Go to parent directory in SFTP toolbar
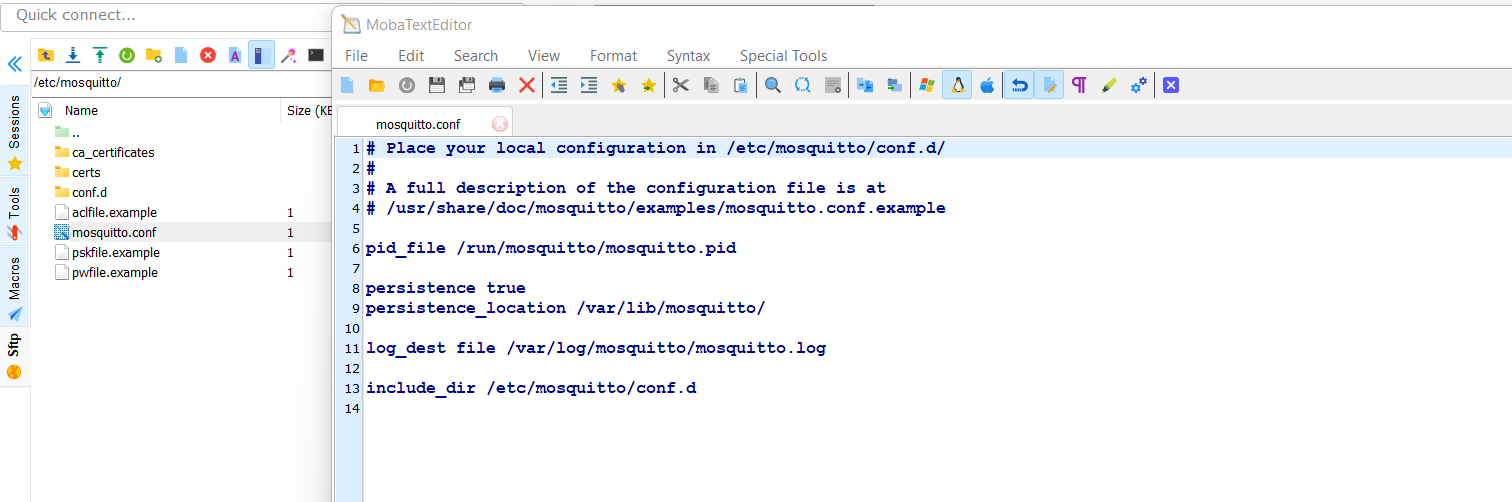This screenshot has height=502, width=1512. click(45, 55)
